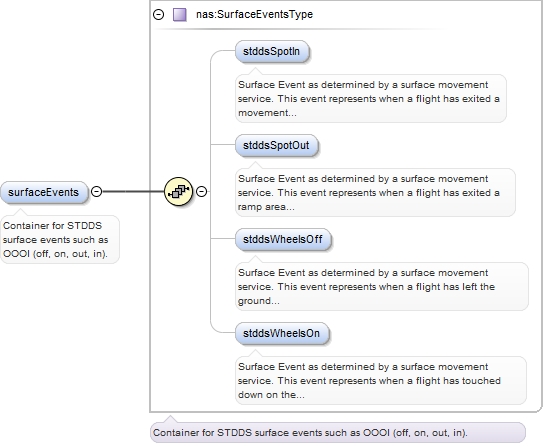Click the branch line leading to stddsWheelsOff

223,238
